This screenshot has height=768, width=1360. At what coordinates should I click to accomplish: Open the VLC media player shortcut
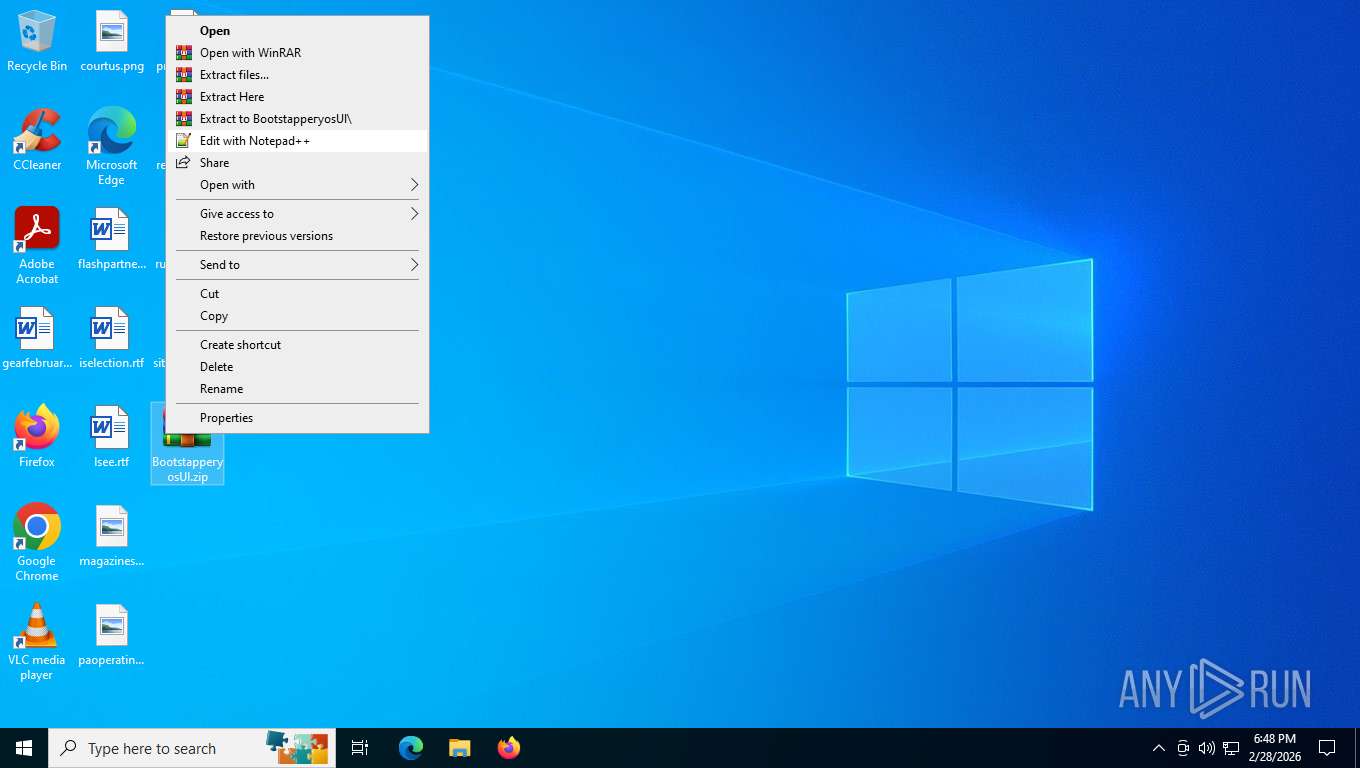tap(37, 642)
